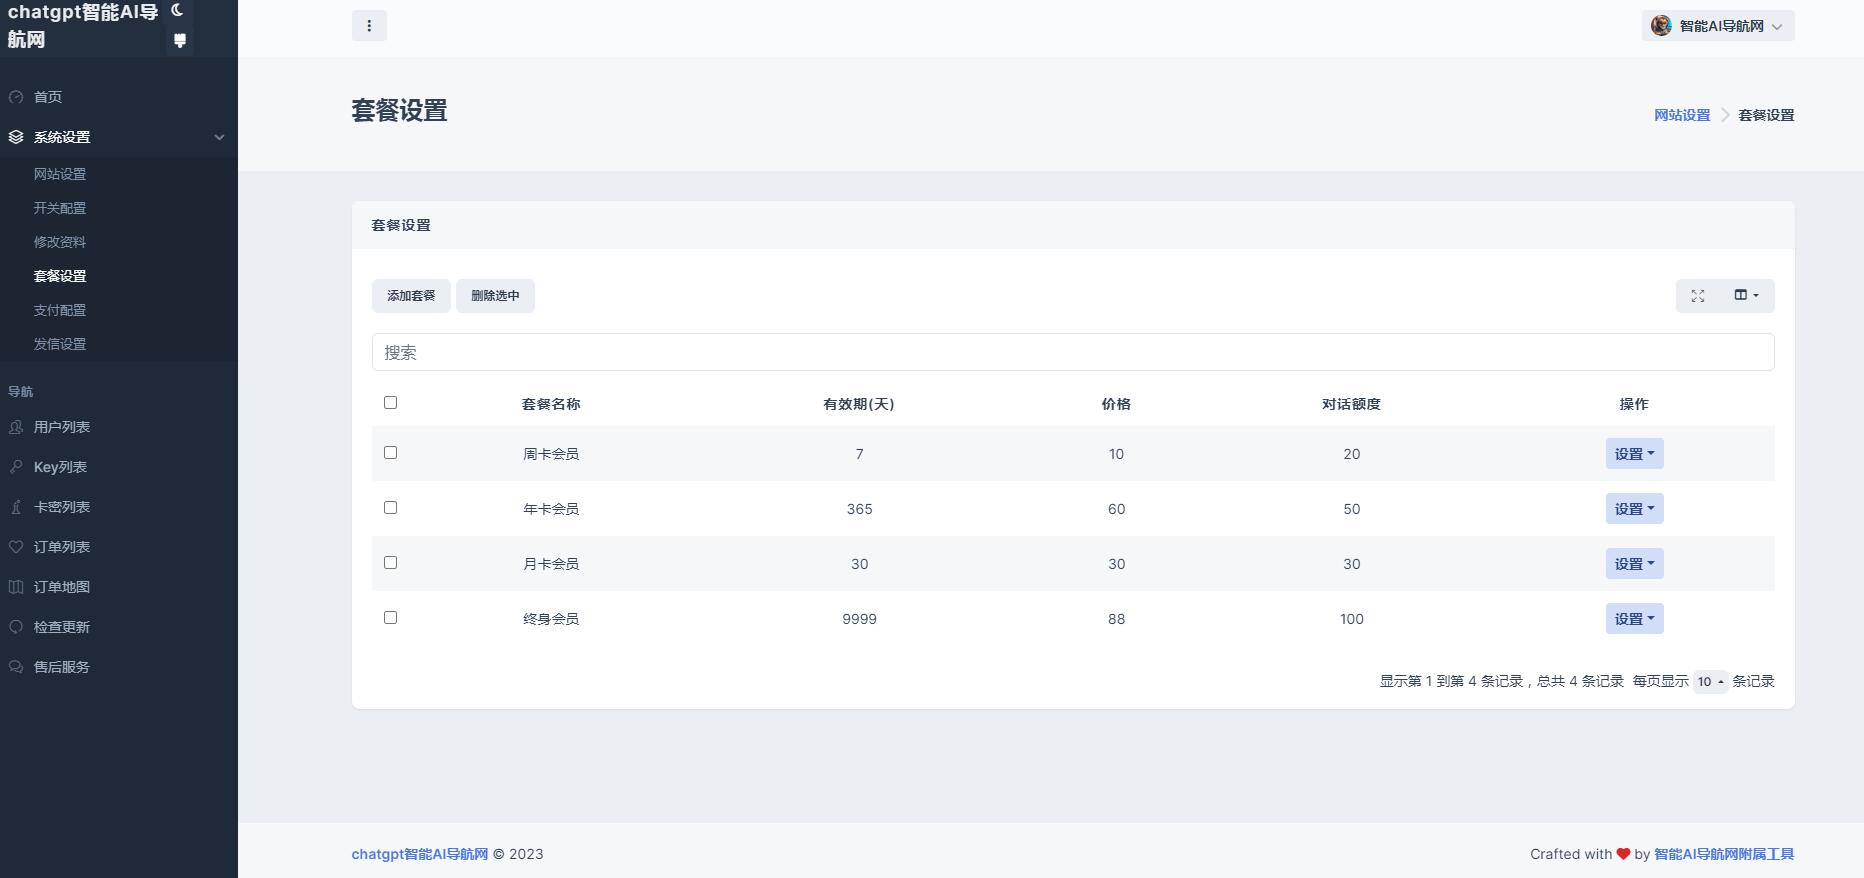Open 支付配置 submenu item
This screenshot has height=878, width=1864.
point(60,310)
